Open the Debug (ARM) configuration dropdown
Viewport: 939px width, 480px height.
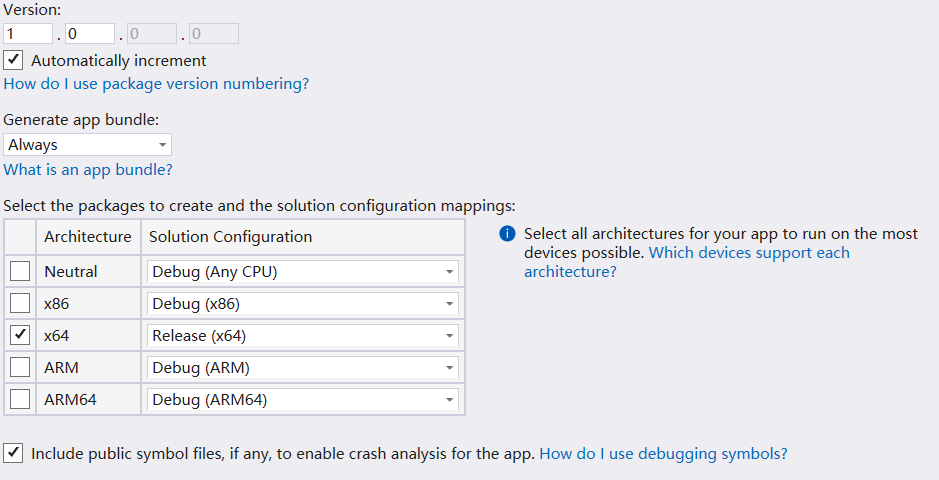pyautogui.click(x=303, y=367)
